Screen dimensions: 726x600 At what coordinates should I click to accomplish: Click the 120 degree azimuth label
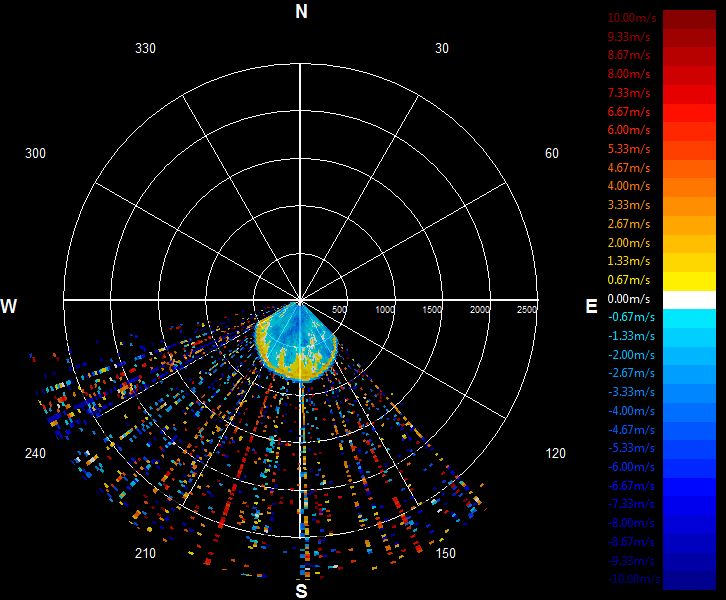click(556, 453)
